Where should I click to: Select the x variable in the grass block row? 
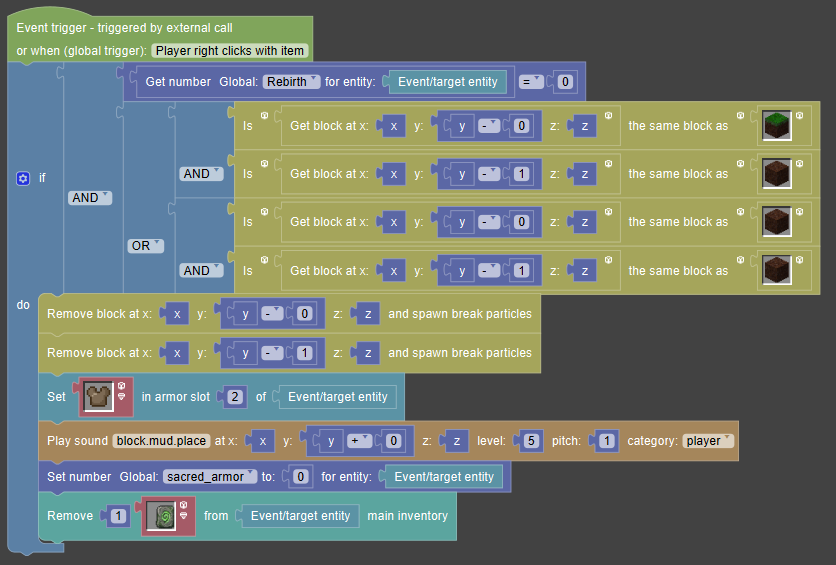click(393, 126)
